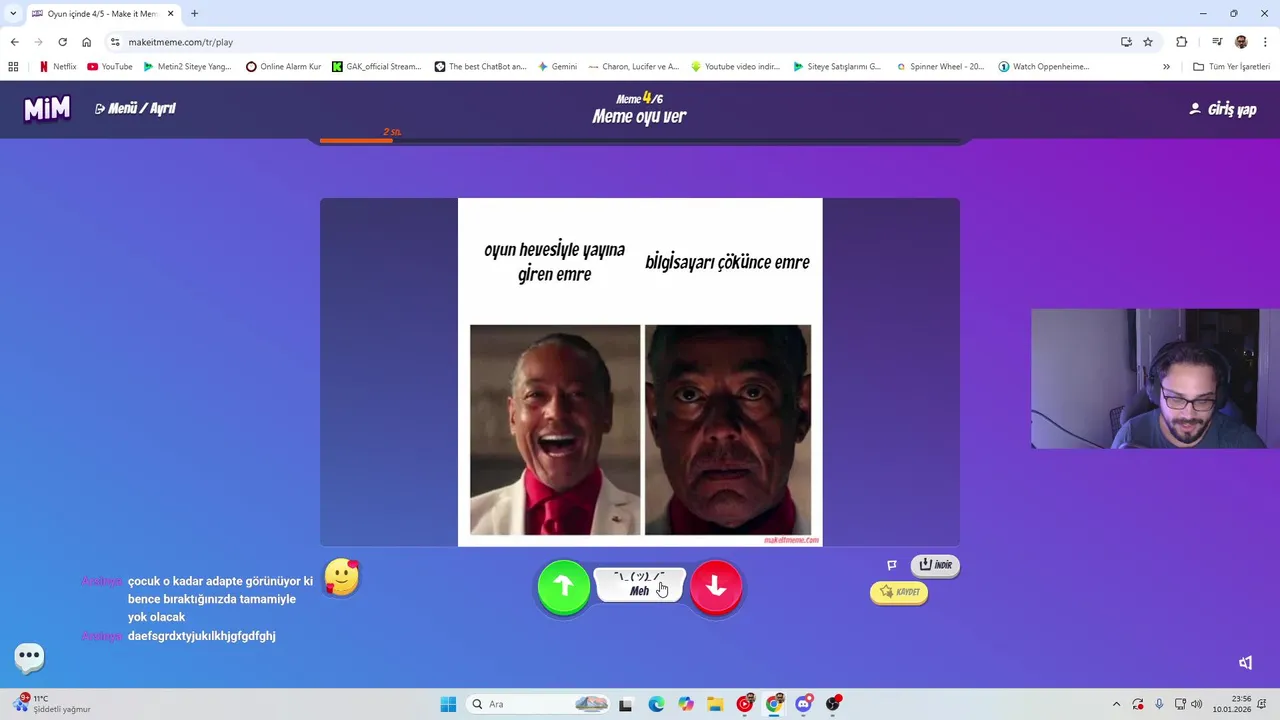Viewport: 1280px width, 720px height.
Task: Rate the meme as Meh
Action: click(640, 585)
